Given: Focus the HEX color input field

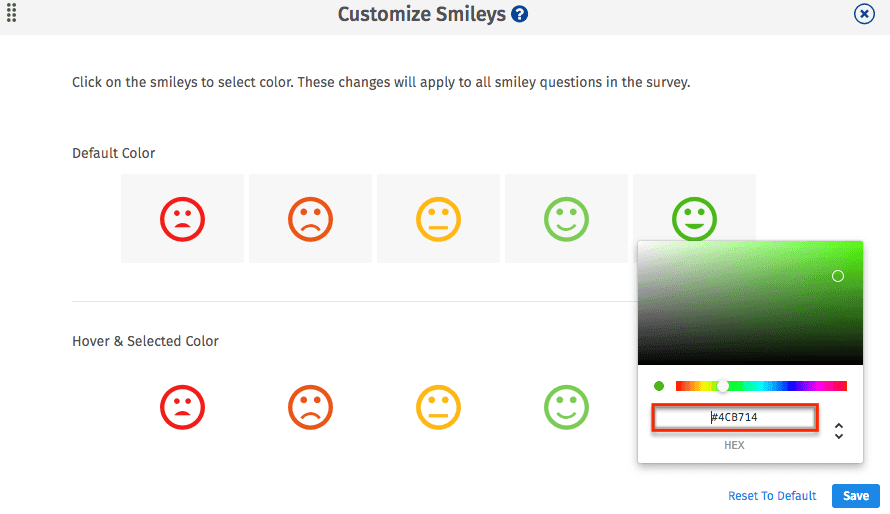Looking at the screenshot, I should pyautogui.click(x=734, y=418).
